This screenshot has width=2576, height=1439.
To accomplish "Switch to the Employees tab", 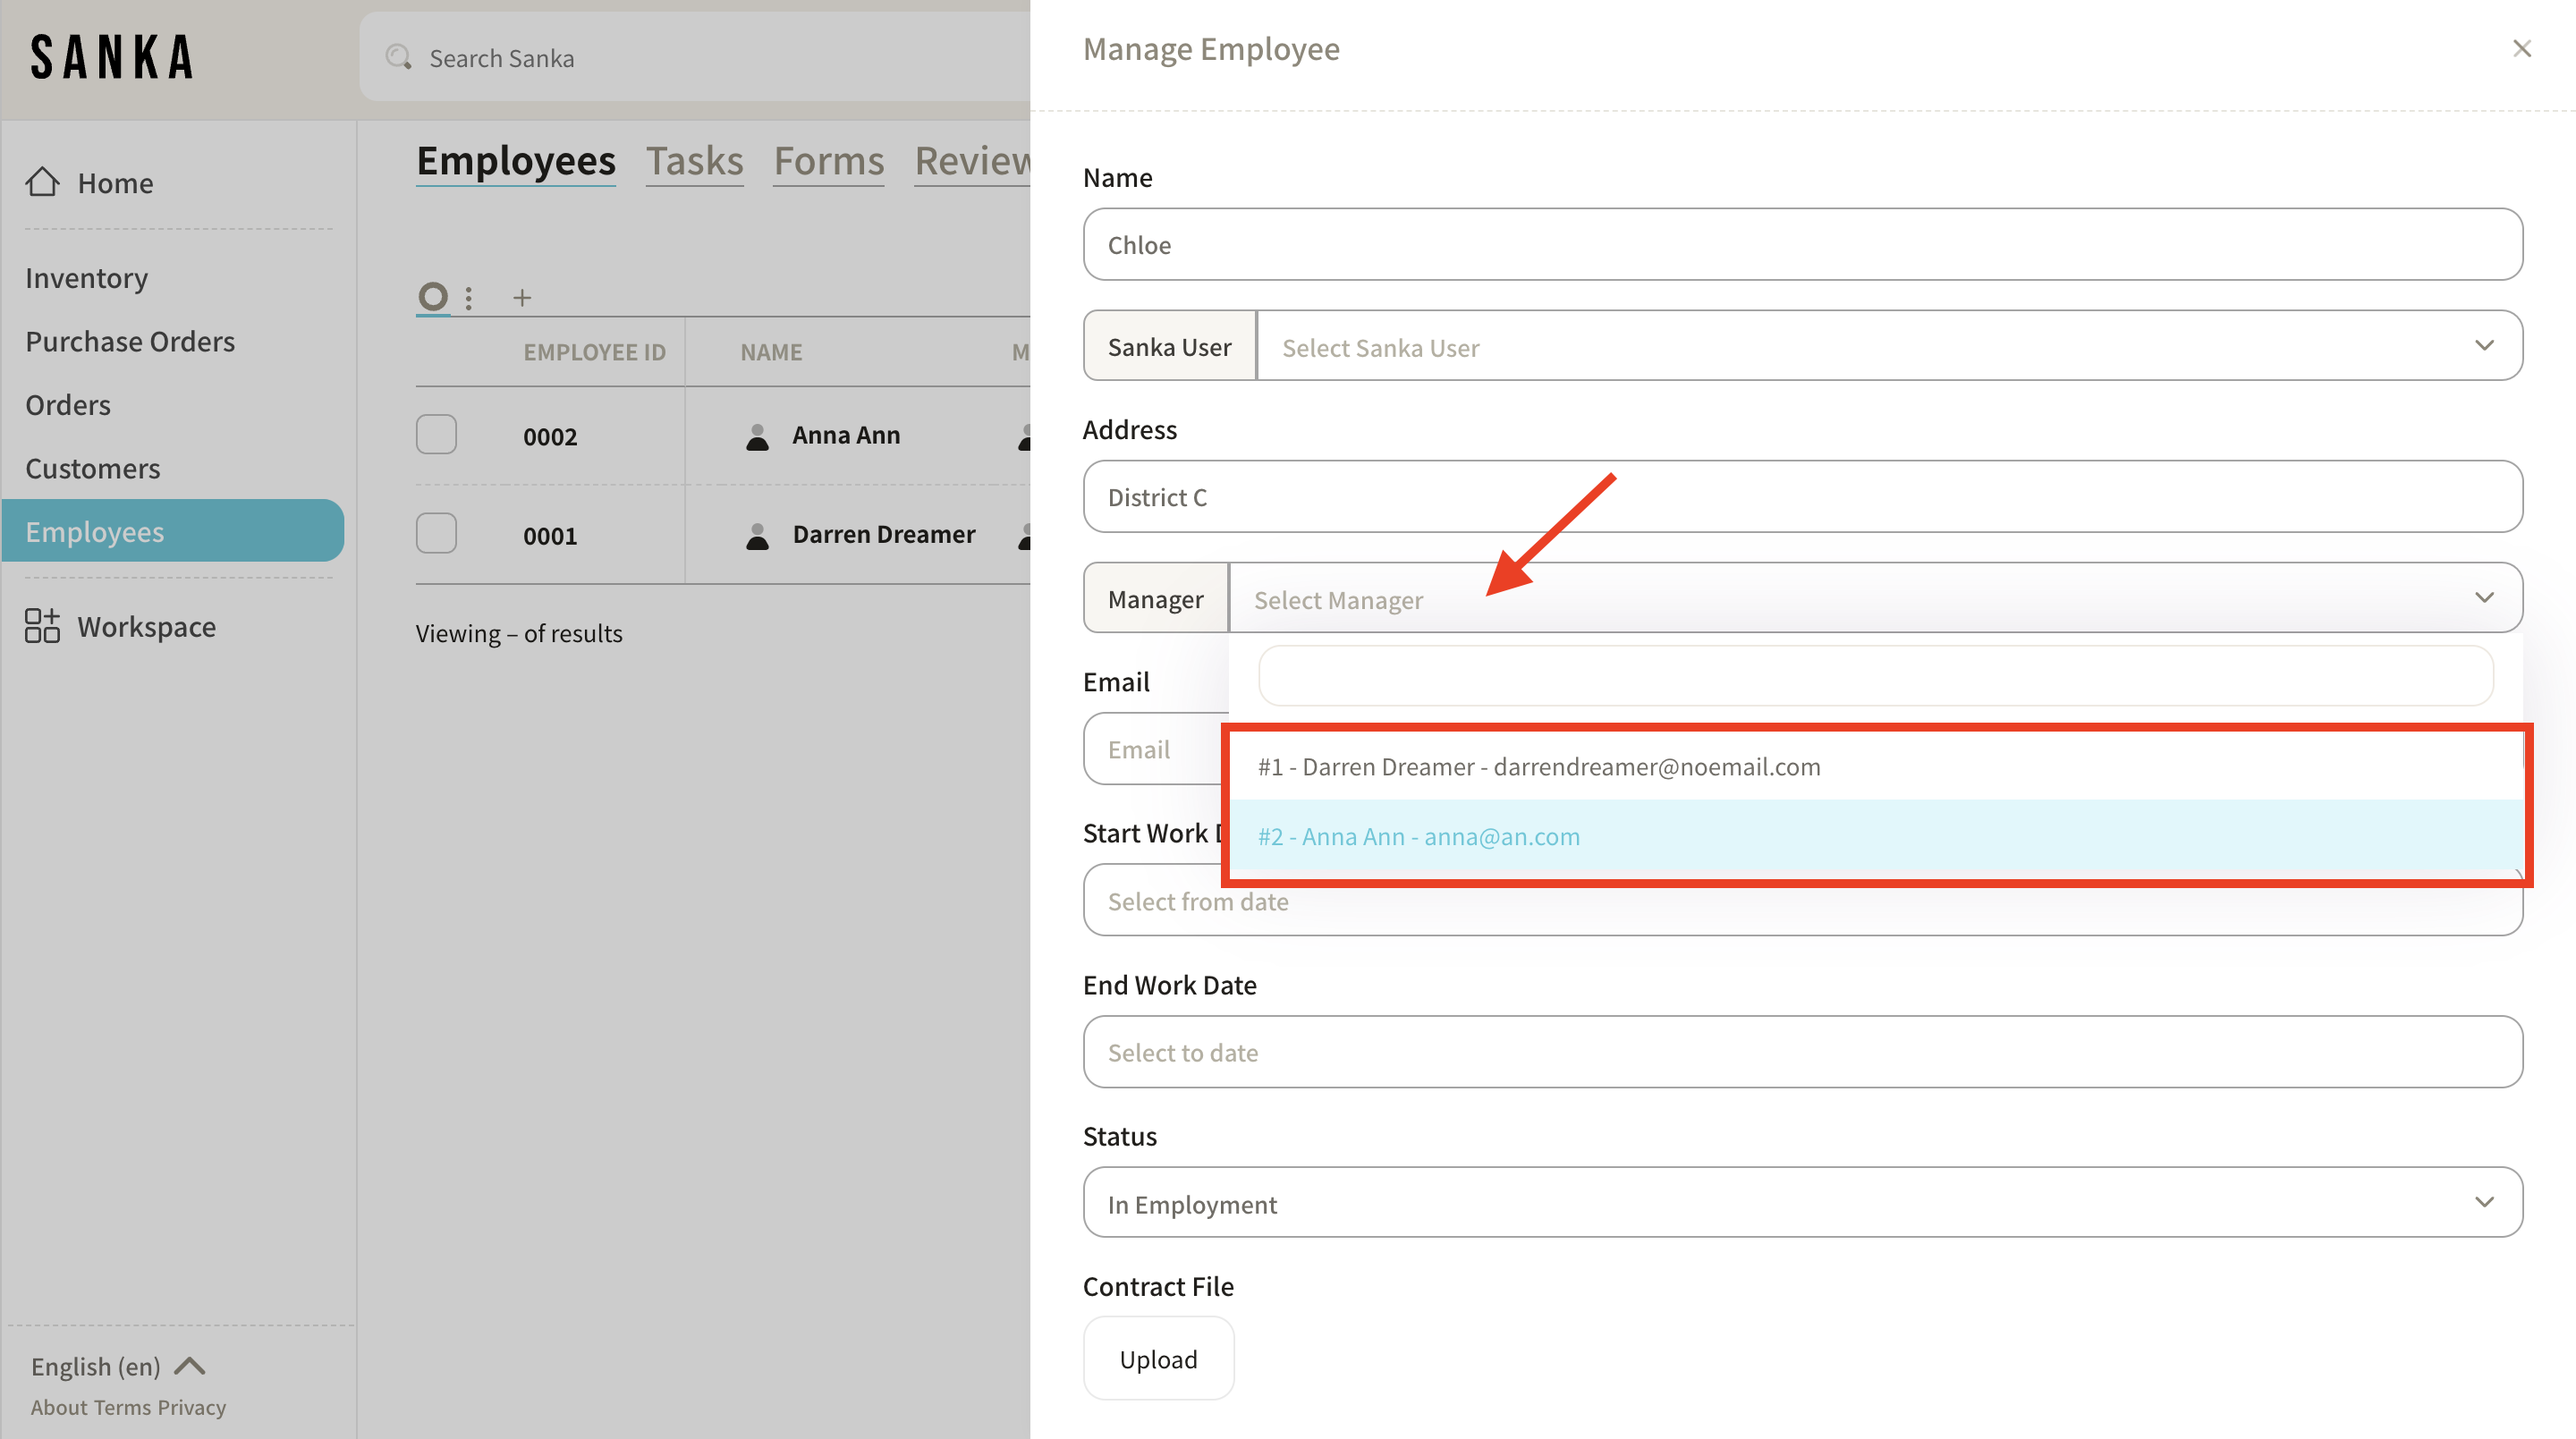I will tap(516, 161).
